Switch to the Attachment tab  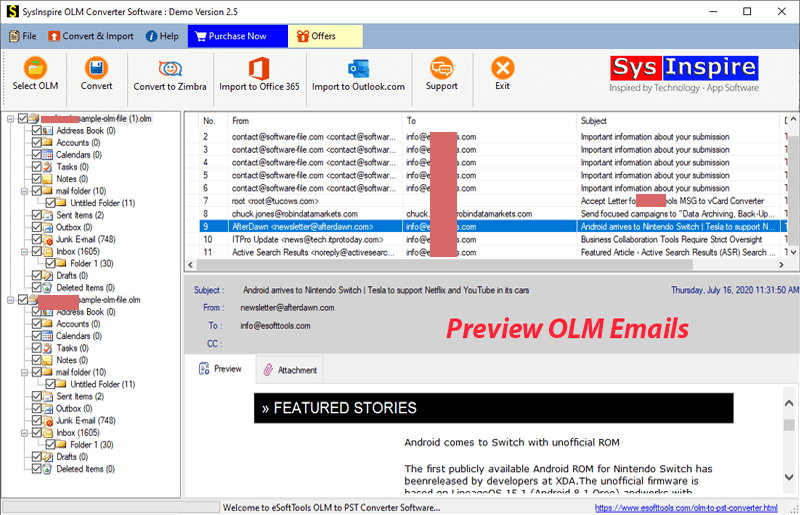pyautogui.click(x=290, y=370)
